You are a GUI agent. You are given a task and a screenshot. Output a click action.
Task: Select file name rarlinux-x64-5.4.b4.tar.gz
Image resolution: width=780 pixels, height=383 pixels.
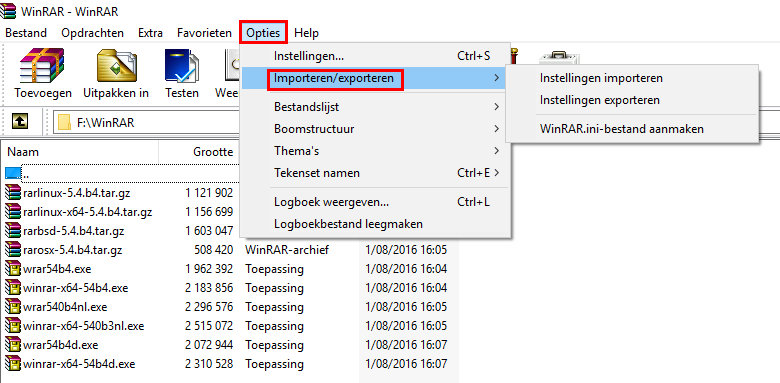(88, 212)
